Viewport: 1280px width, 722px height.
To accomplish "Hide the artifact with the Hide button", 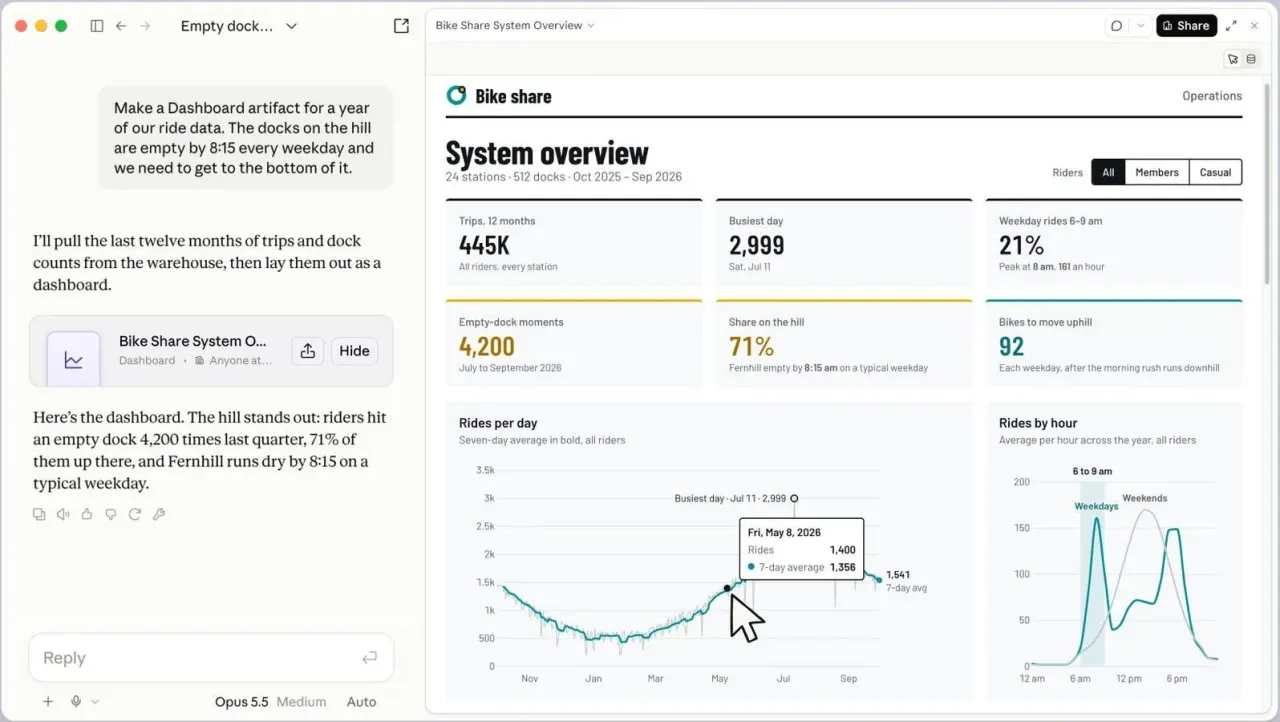I will tap(354, 351).
